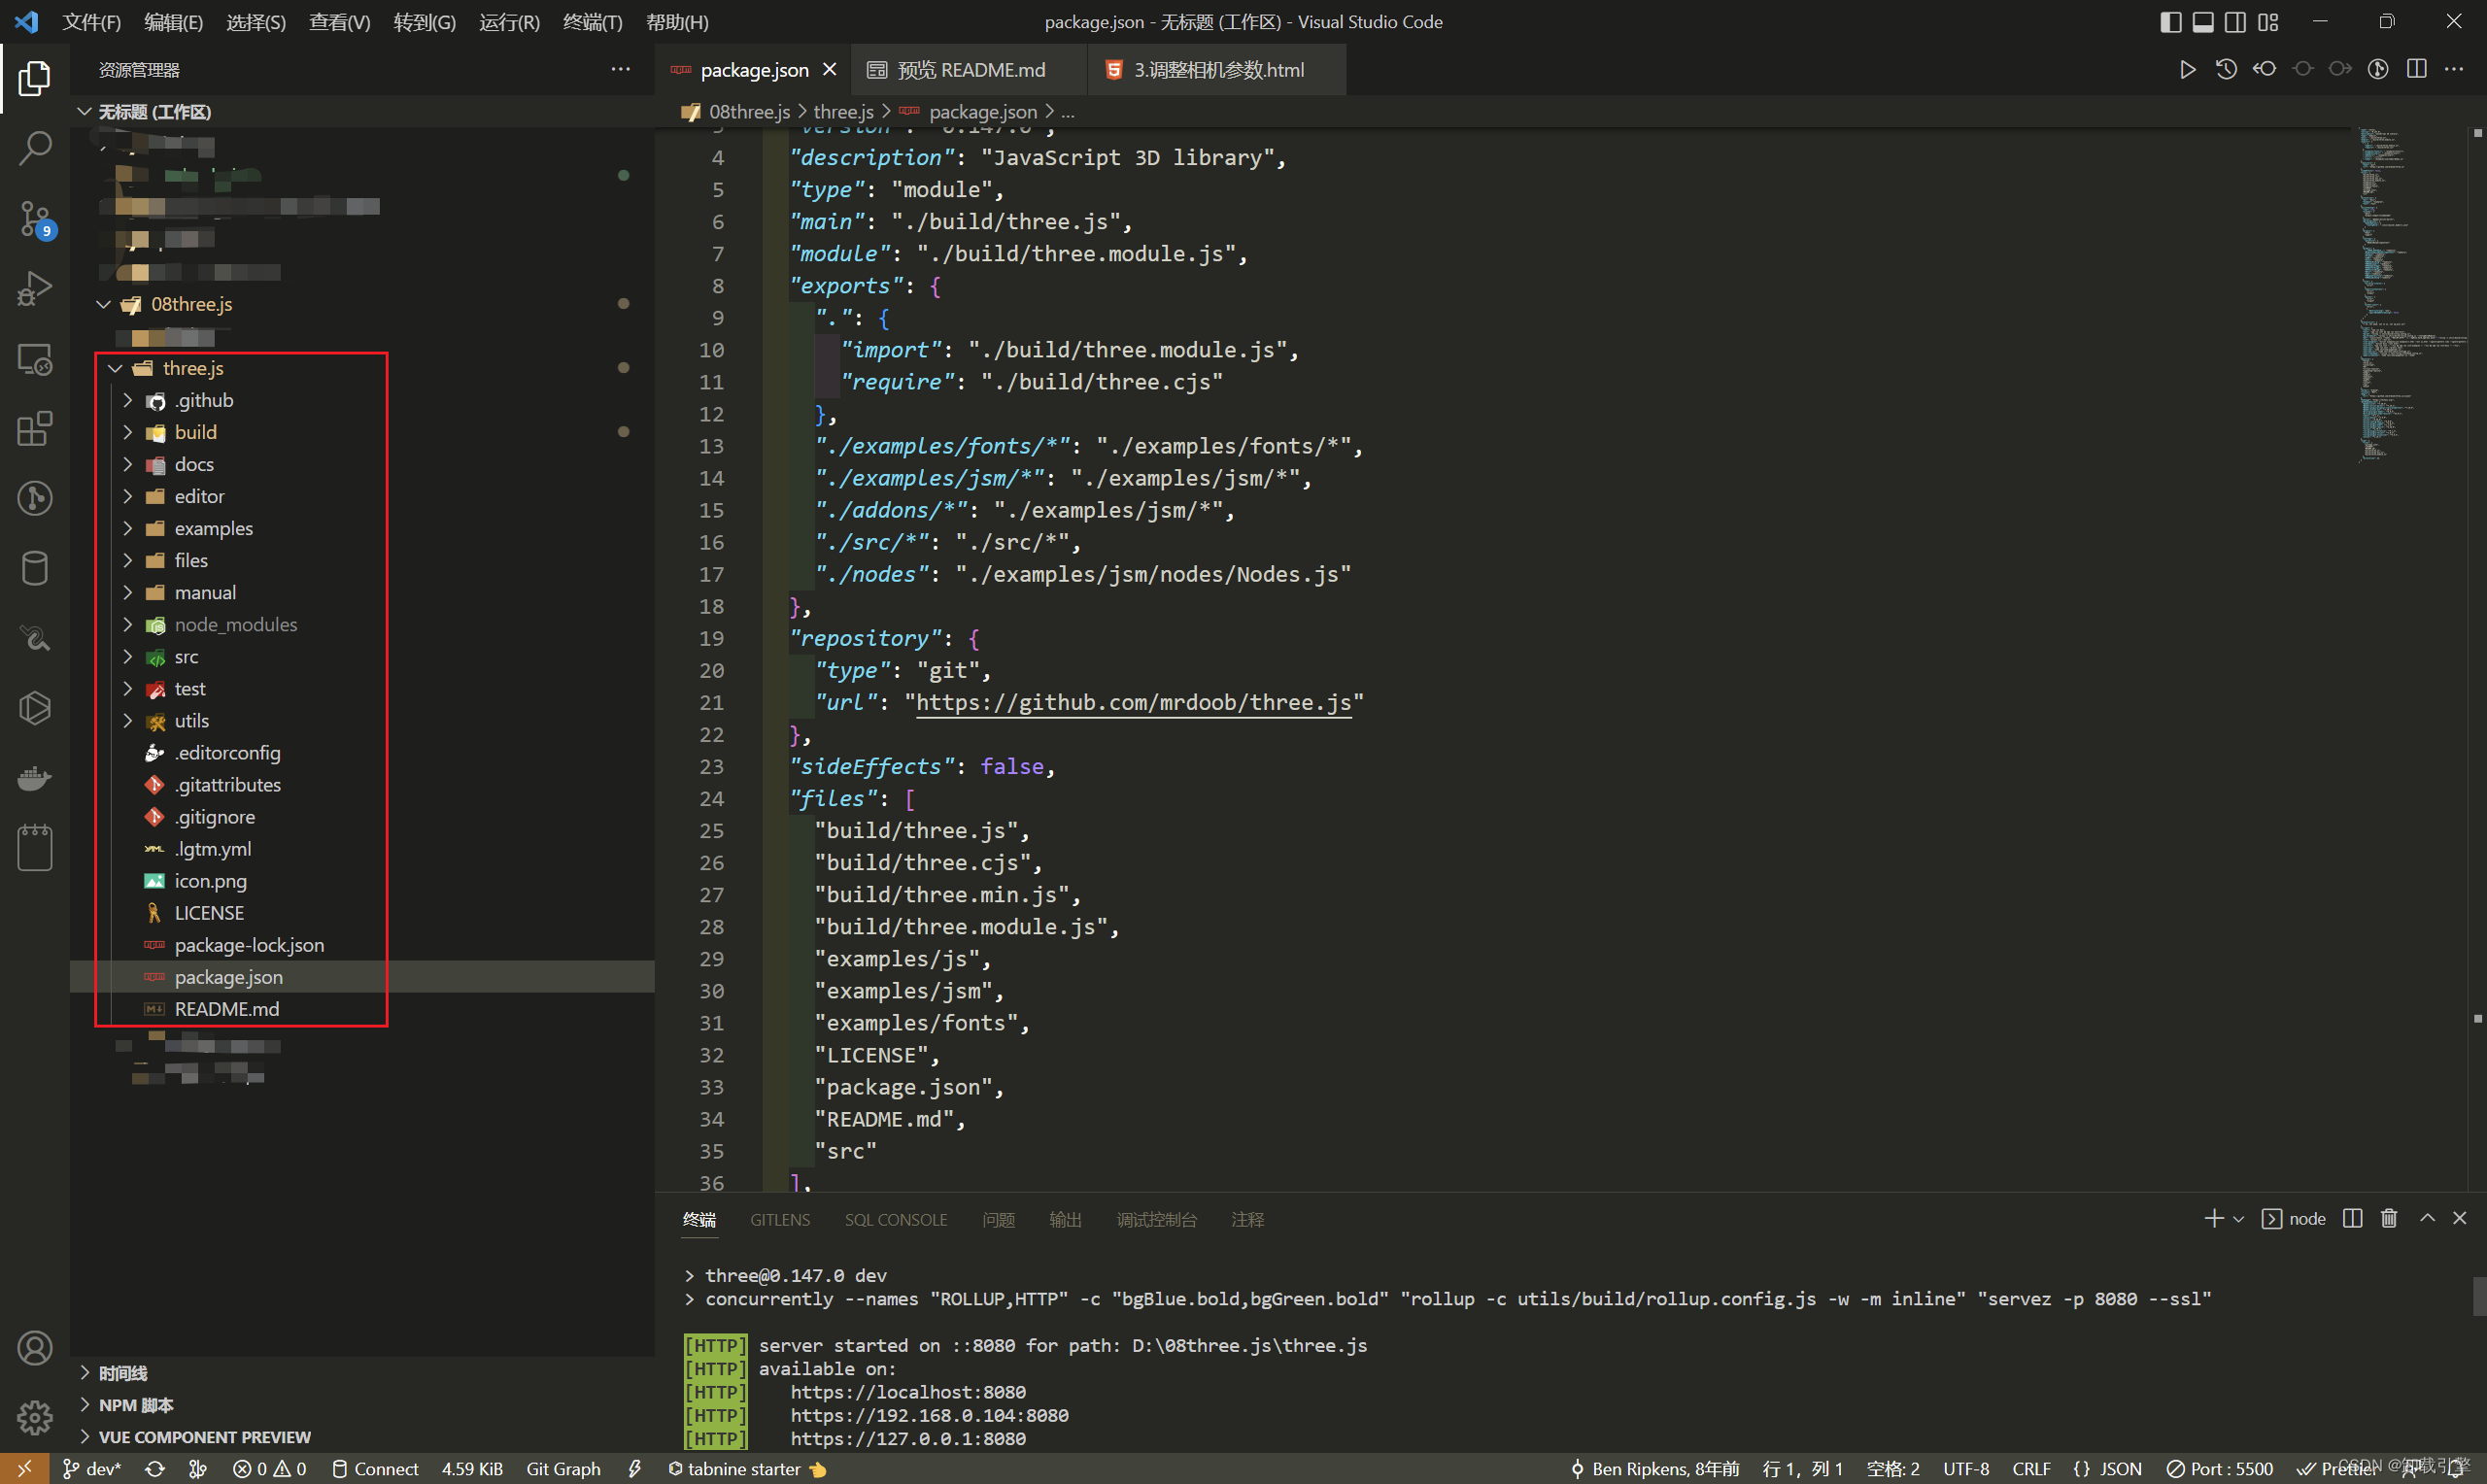Select the package.json tab
This screenshot has height=1484, width=2487.
pyautogui.click(x=747, y=69)
